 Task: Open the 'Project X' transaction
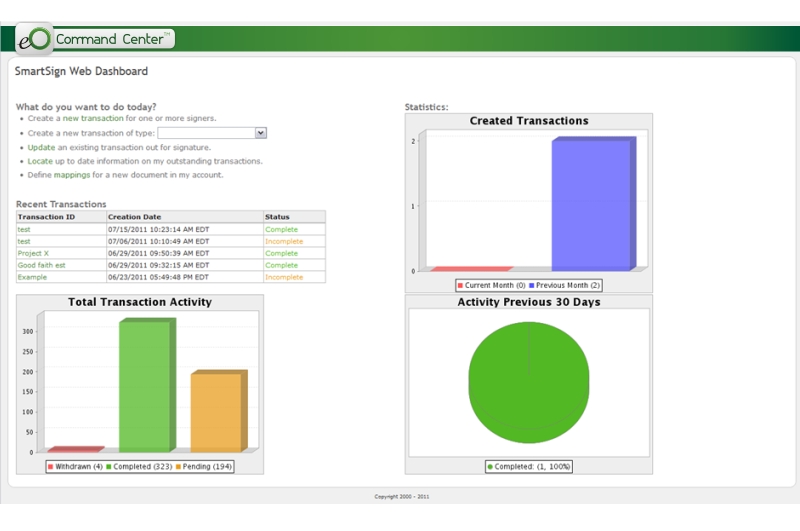[x=33, y=253]
